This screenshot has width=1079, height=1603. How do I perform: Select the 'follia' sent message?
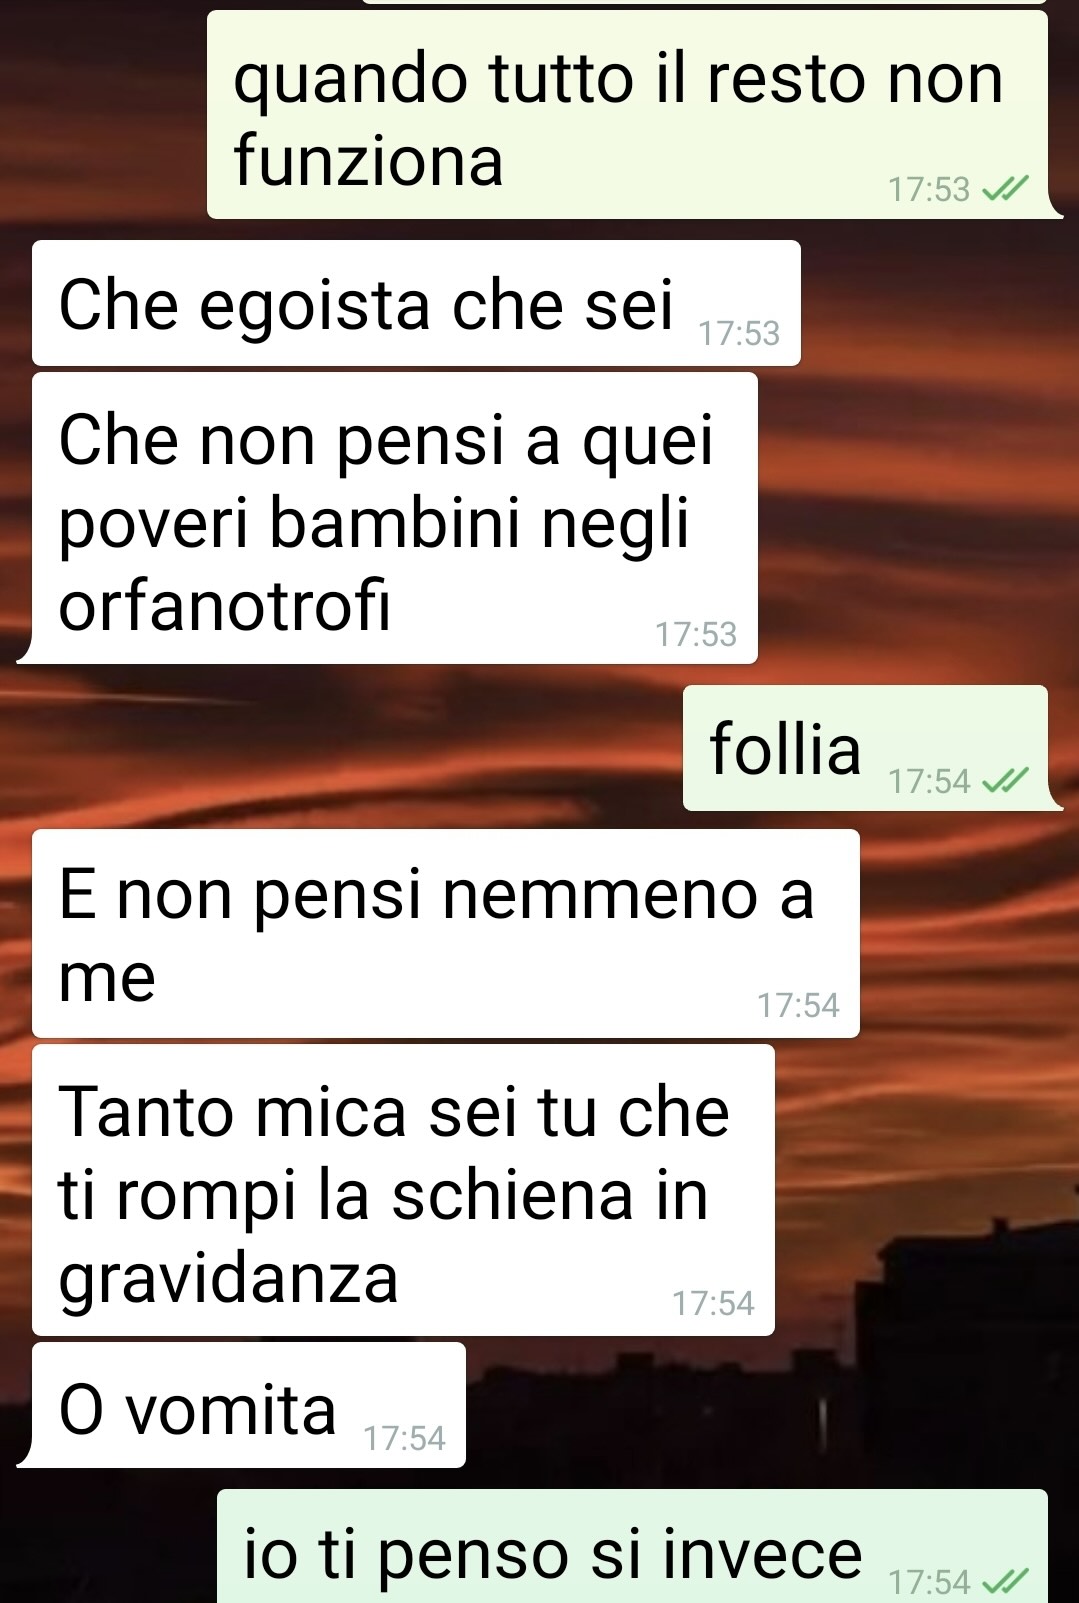[x=865, y=748]
